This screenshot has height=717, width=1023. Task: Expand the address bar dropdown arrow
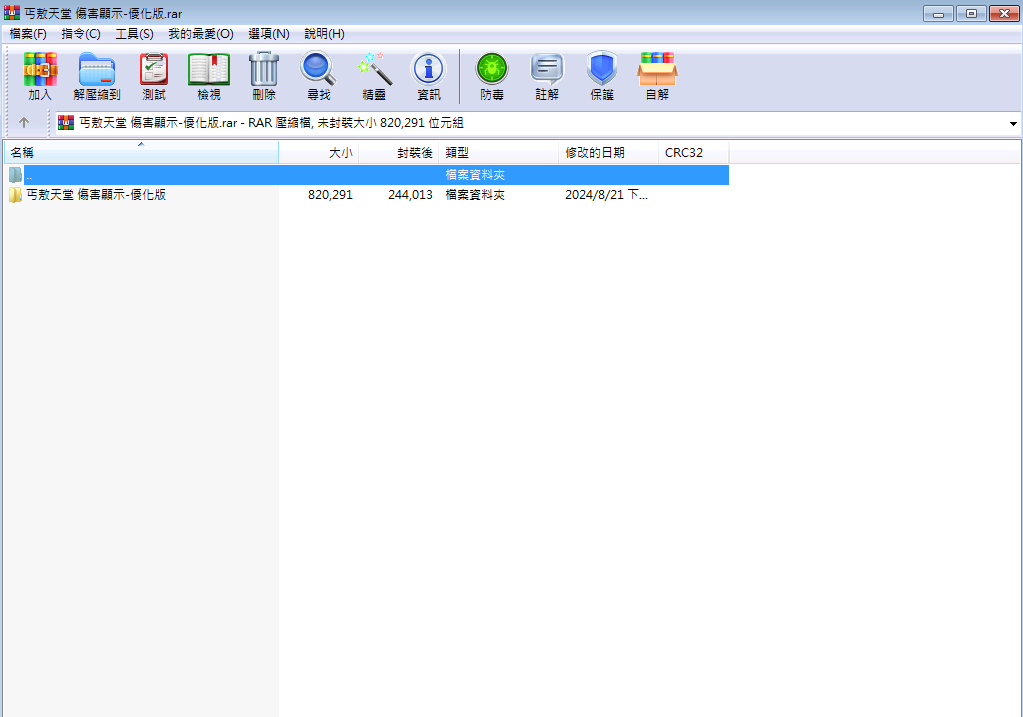1013,123
